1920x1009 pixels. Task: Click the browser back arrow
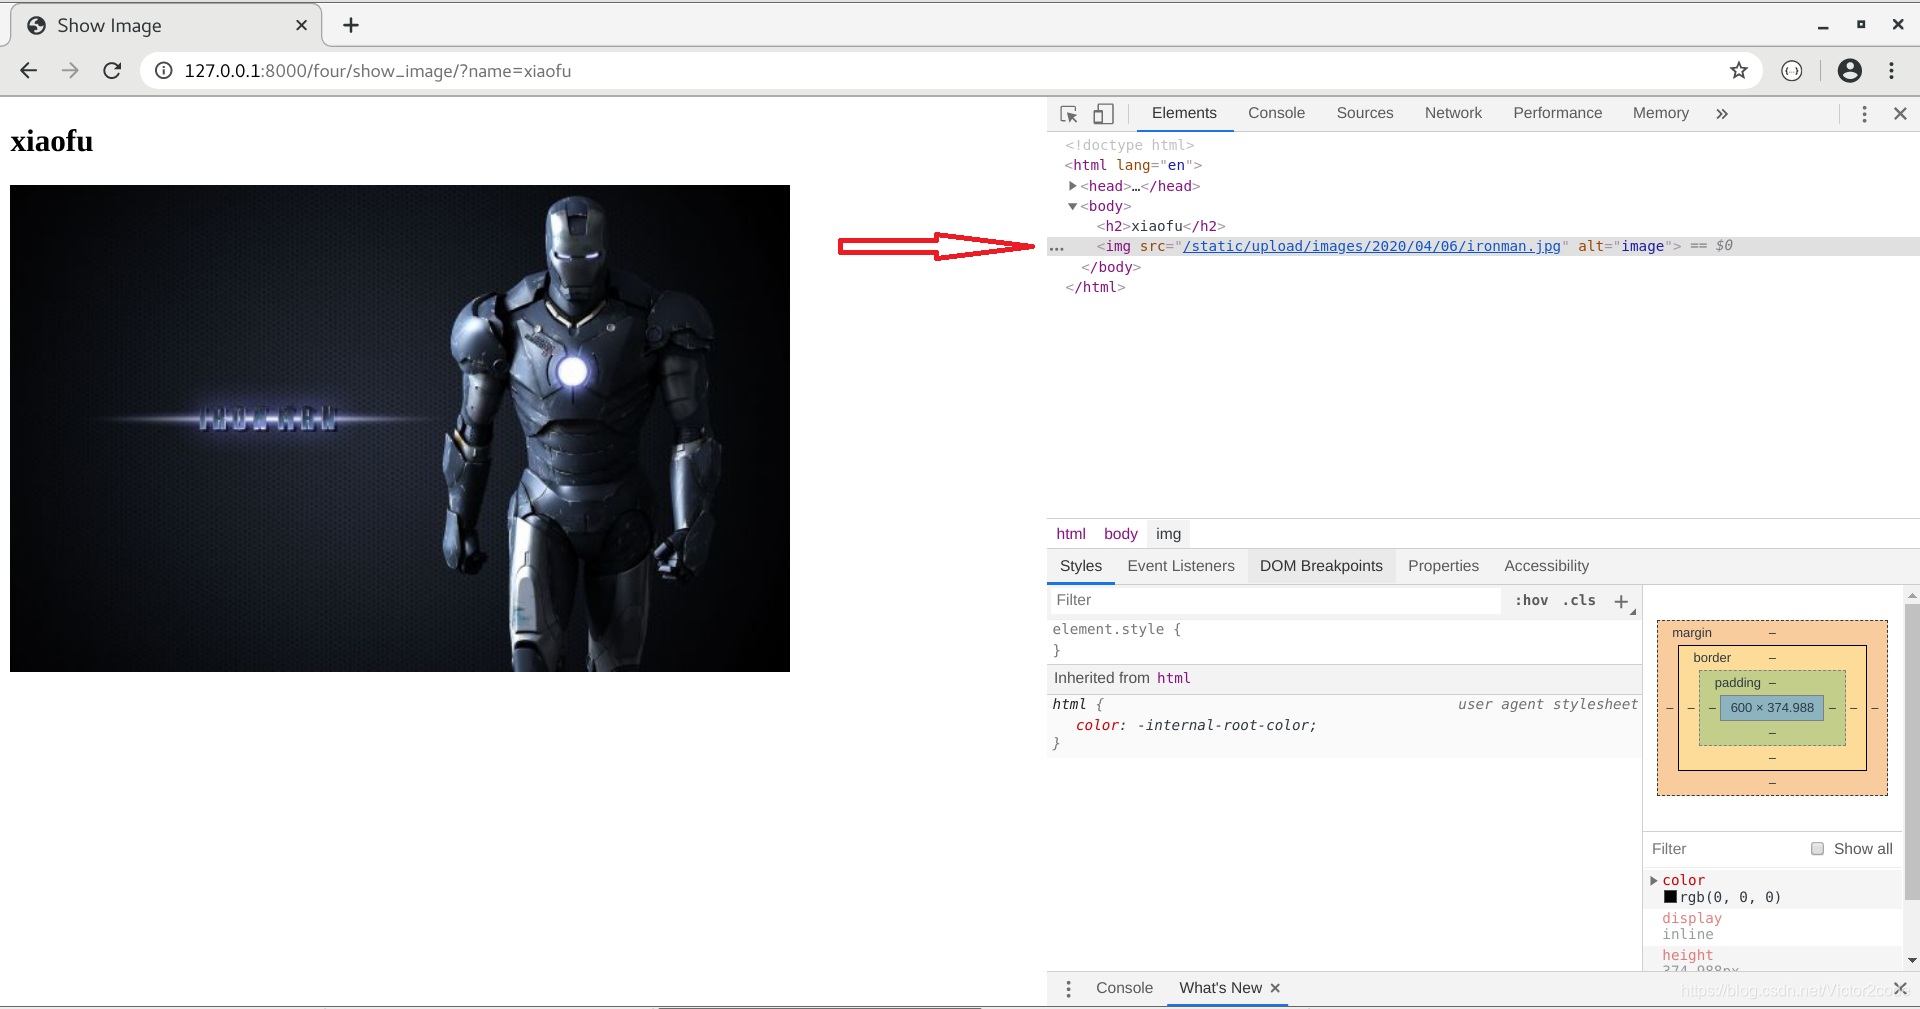[28, 70]
